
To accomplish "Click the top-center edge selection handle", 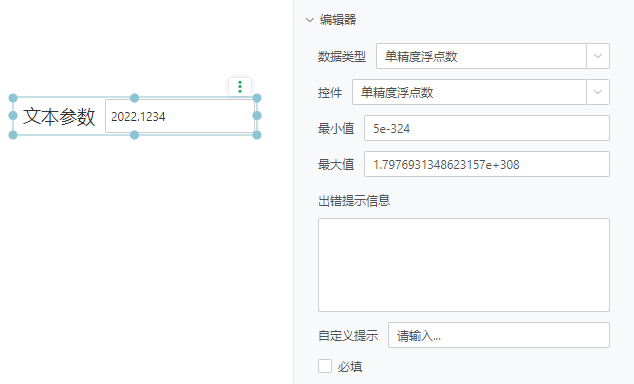I will pyautogui.click(x=135, y=98).
